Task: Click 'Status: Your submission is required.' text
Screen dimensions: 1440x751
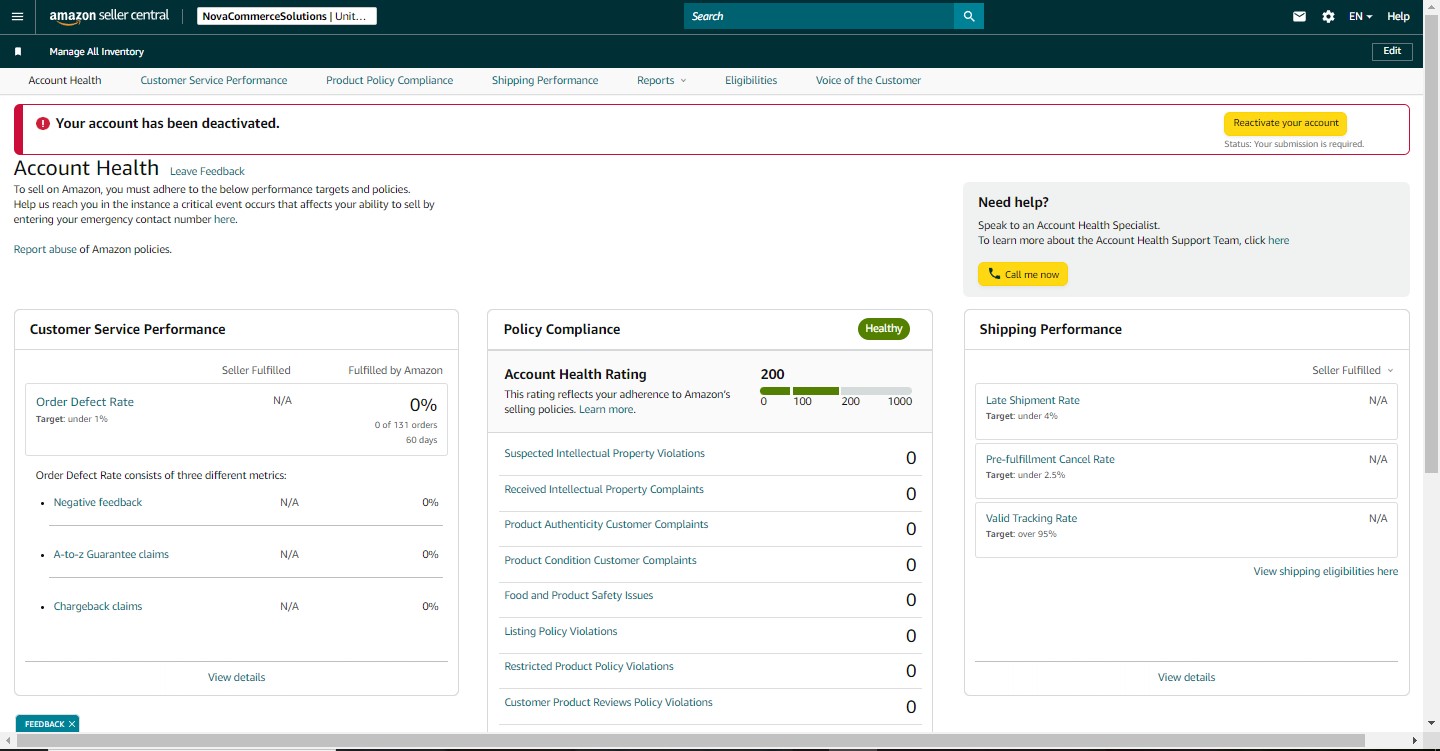Action: [x=1294, y=144]
